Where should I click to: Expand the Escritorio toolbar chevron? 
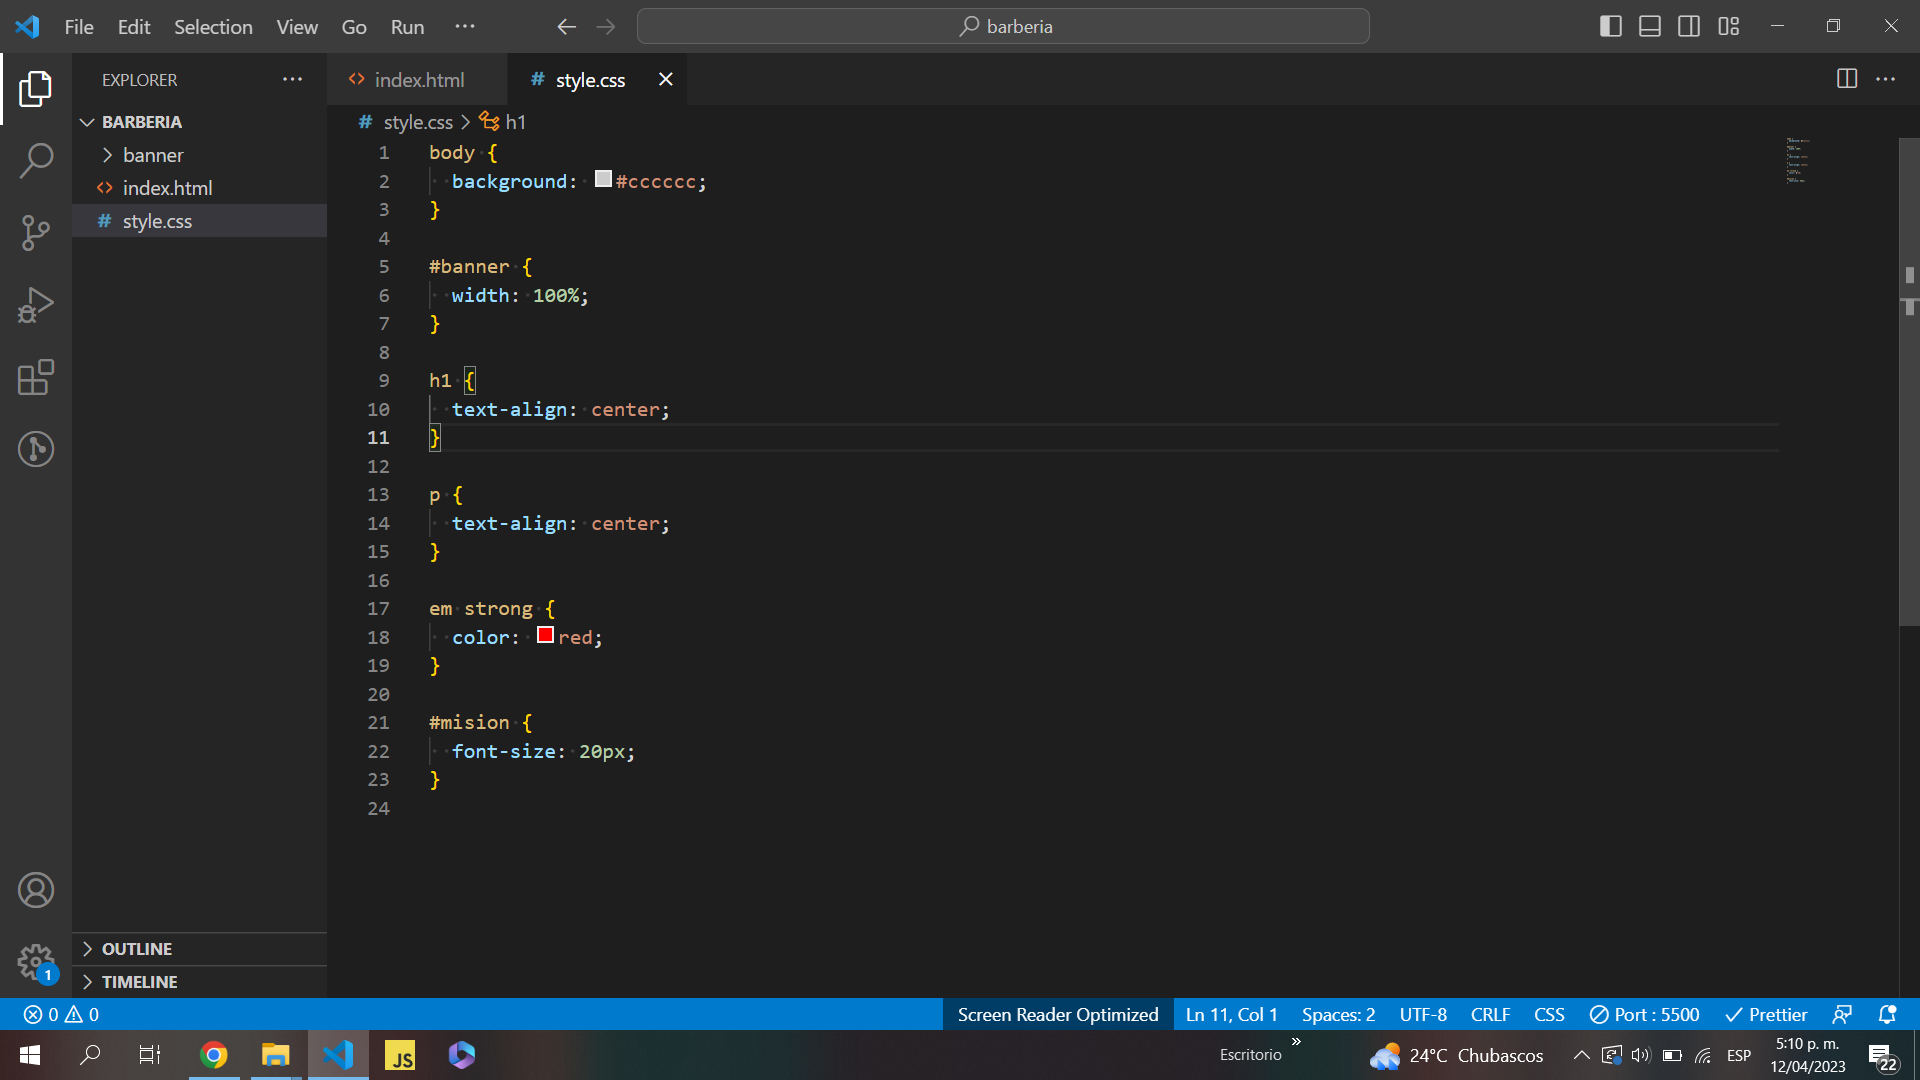coord(1296,1042)
